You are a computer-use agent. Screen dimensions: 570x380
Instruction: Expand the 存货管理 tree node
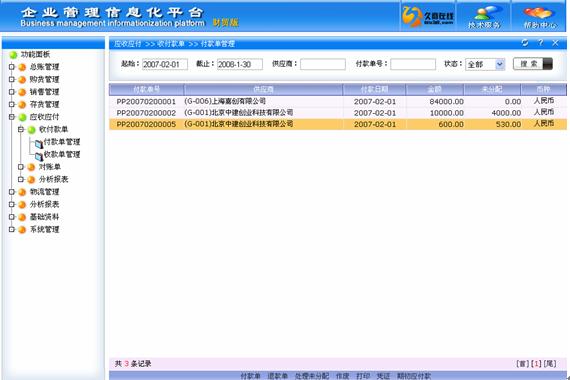coord(12,104)
